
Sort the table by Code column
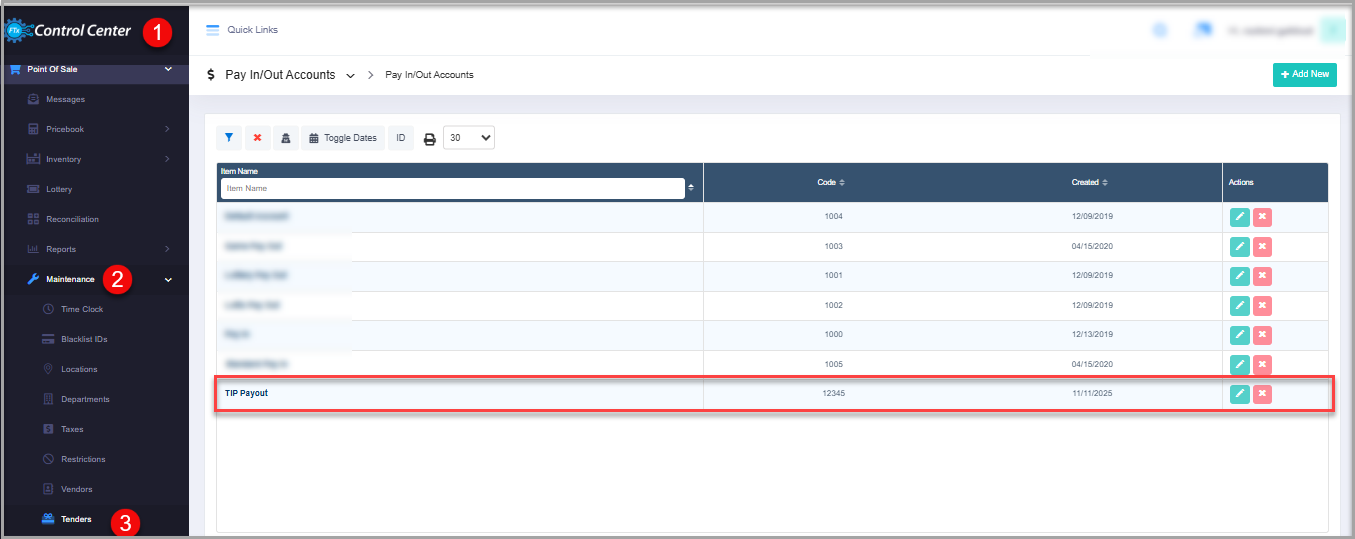click(x=831, y=183)
